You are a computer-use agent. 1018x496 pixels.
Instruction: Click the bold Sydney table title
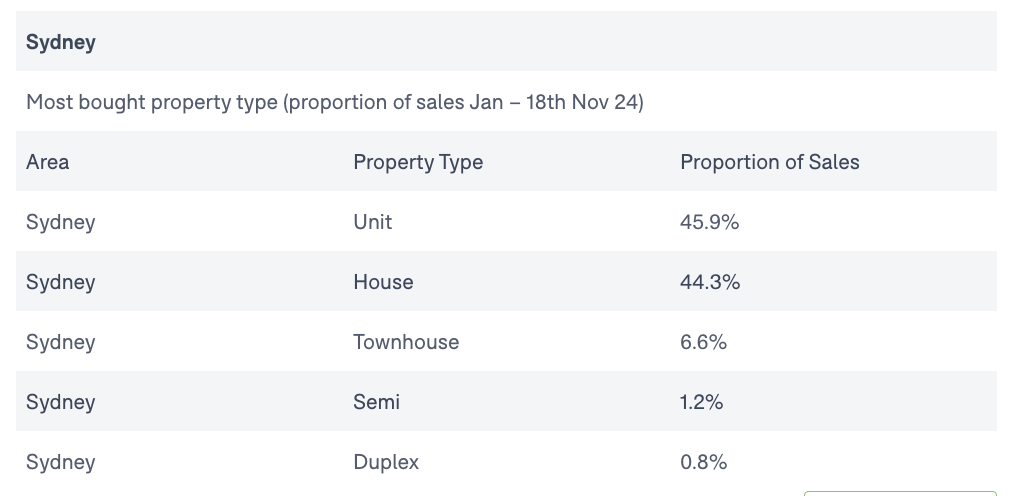60,42
